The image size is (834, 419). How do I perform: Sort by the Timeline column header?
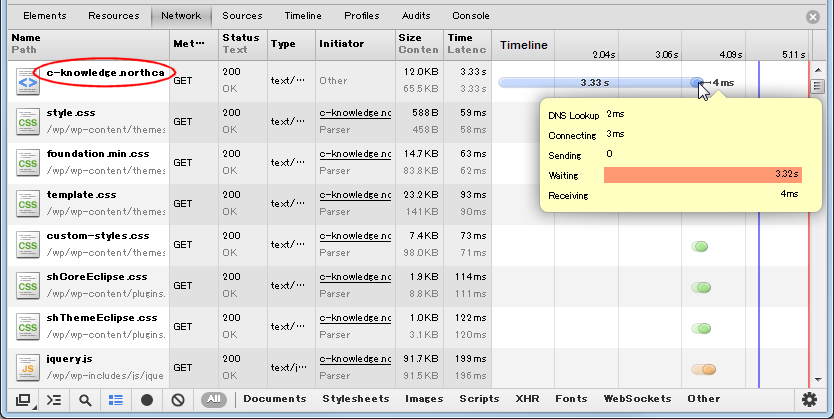[x=524, y=45]
